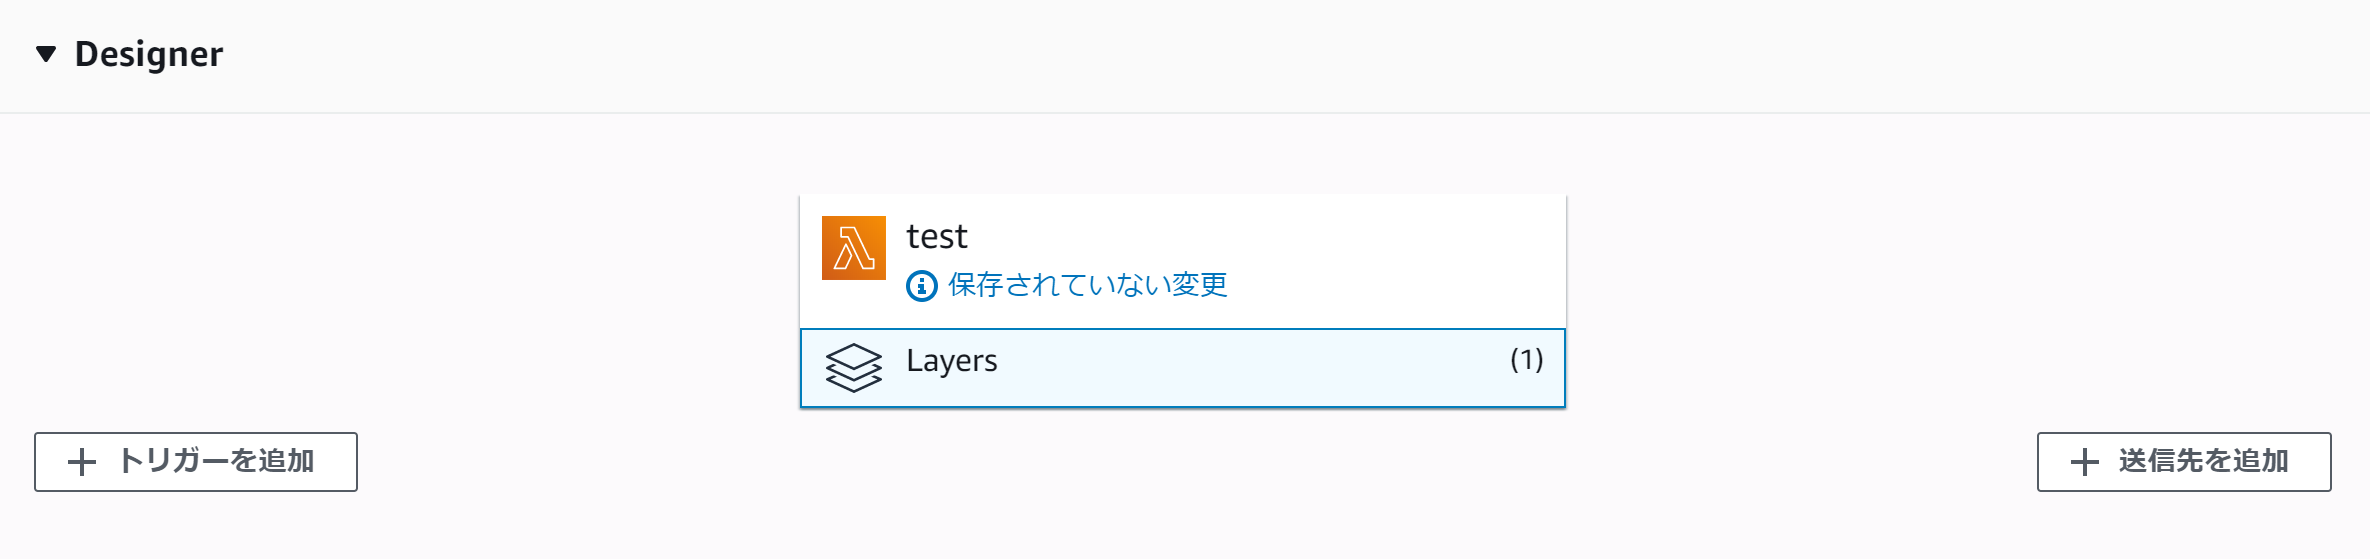The width and height of the screenshot is (2370, 559).
Task: Select the Layers label
Action: coord(952,361)
